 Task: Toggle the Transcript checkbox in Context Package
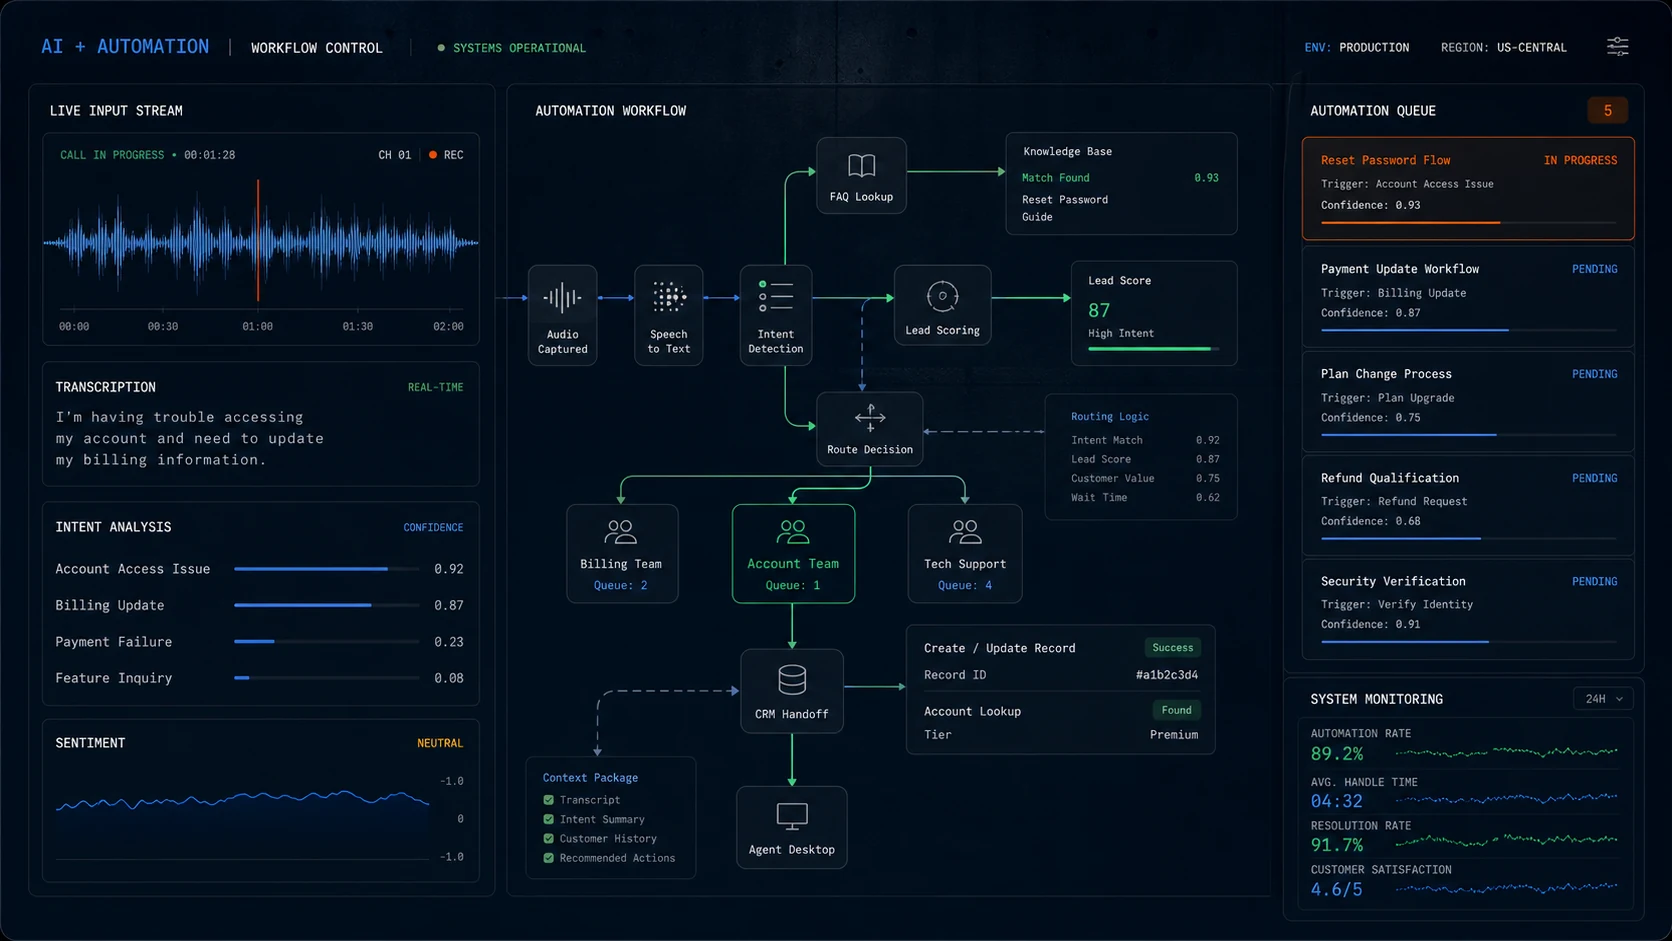[x=548, y=800]
